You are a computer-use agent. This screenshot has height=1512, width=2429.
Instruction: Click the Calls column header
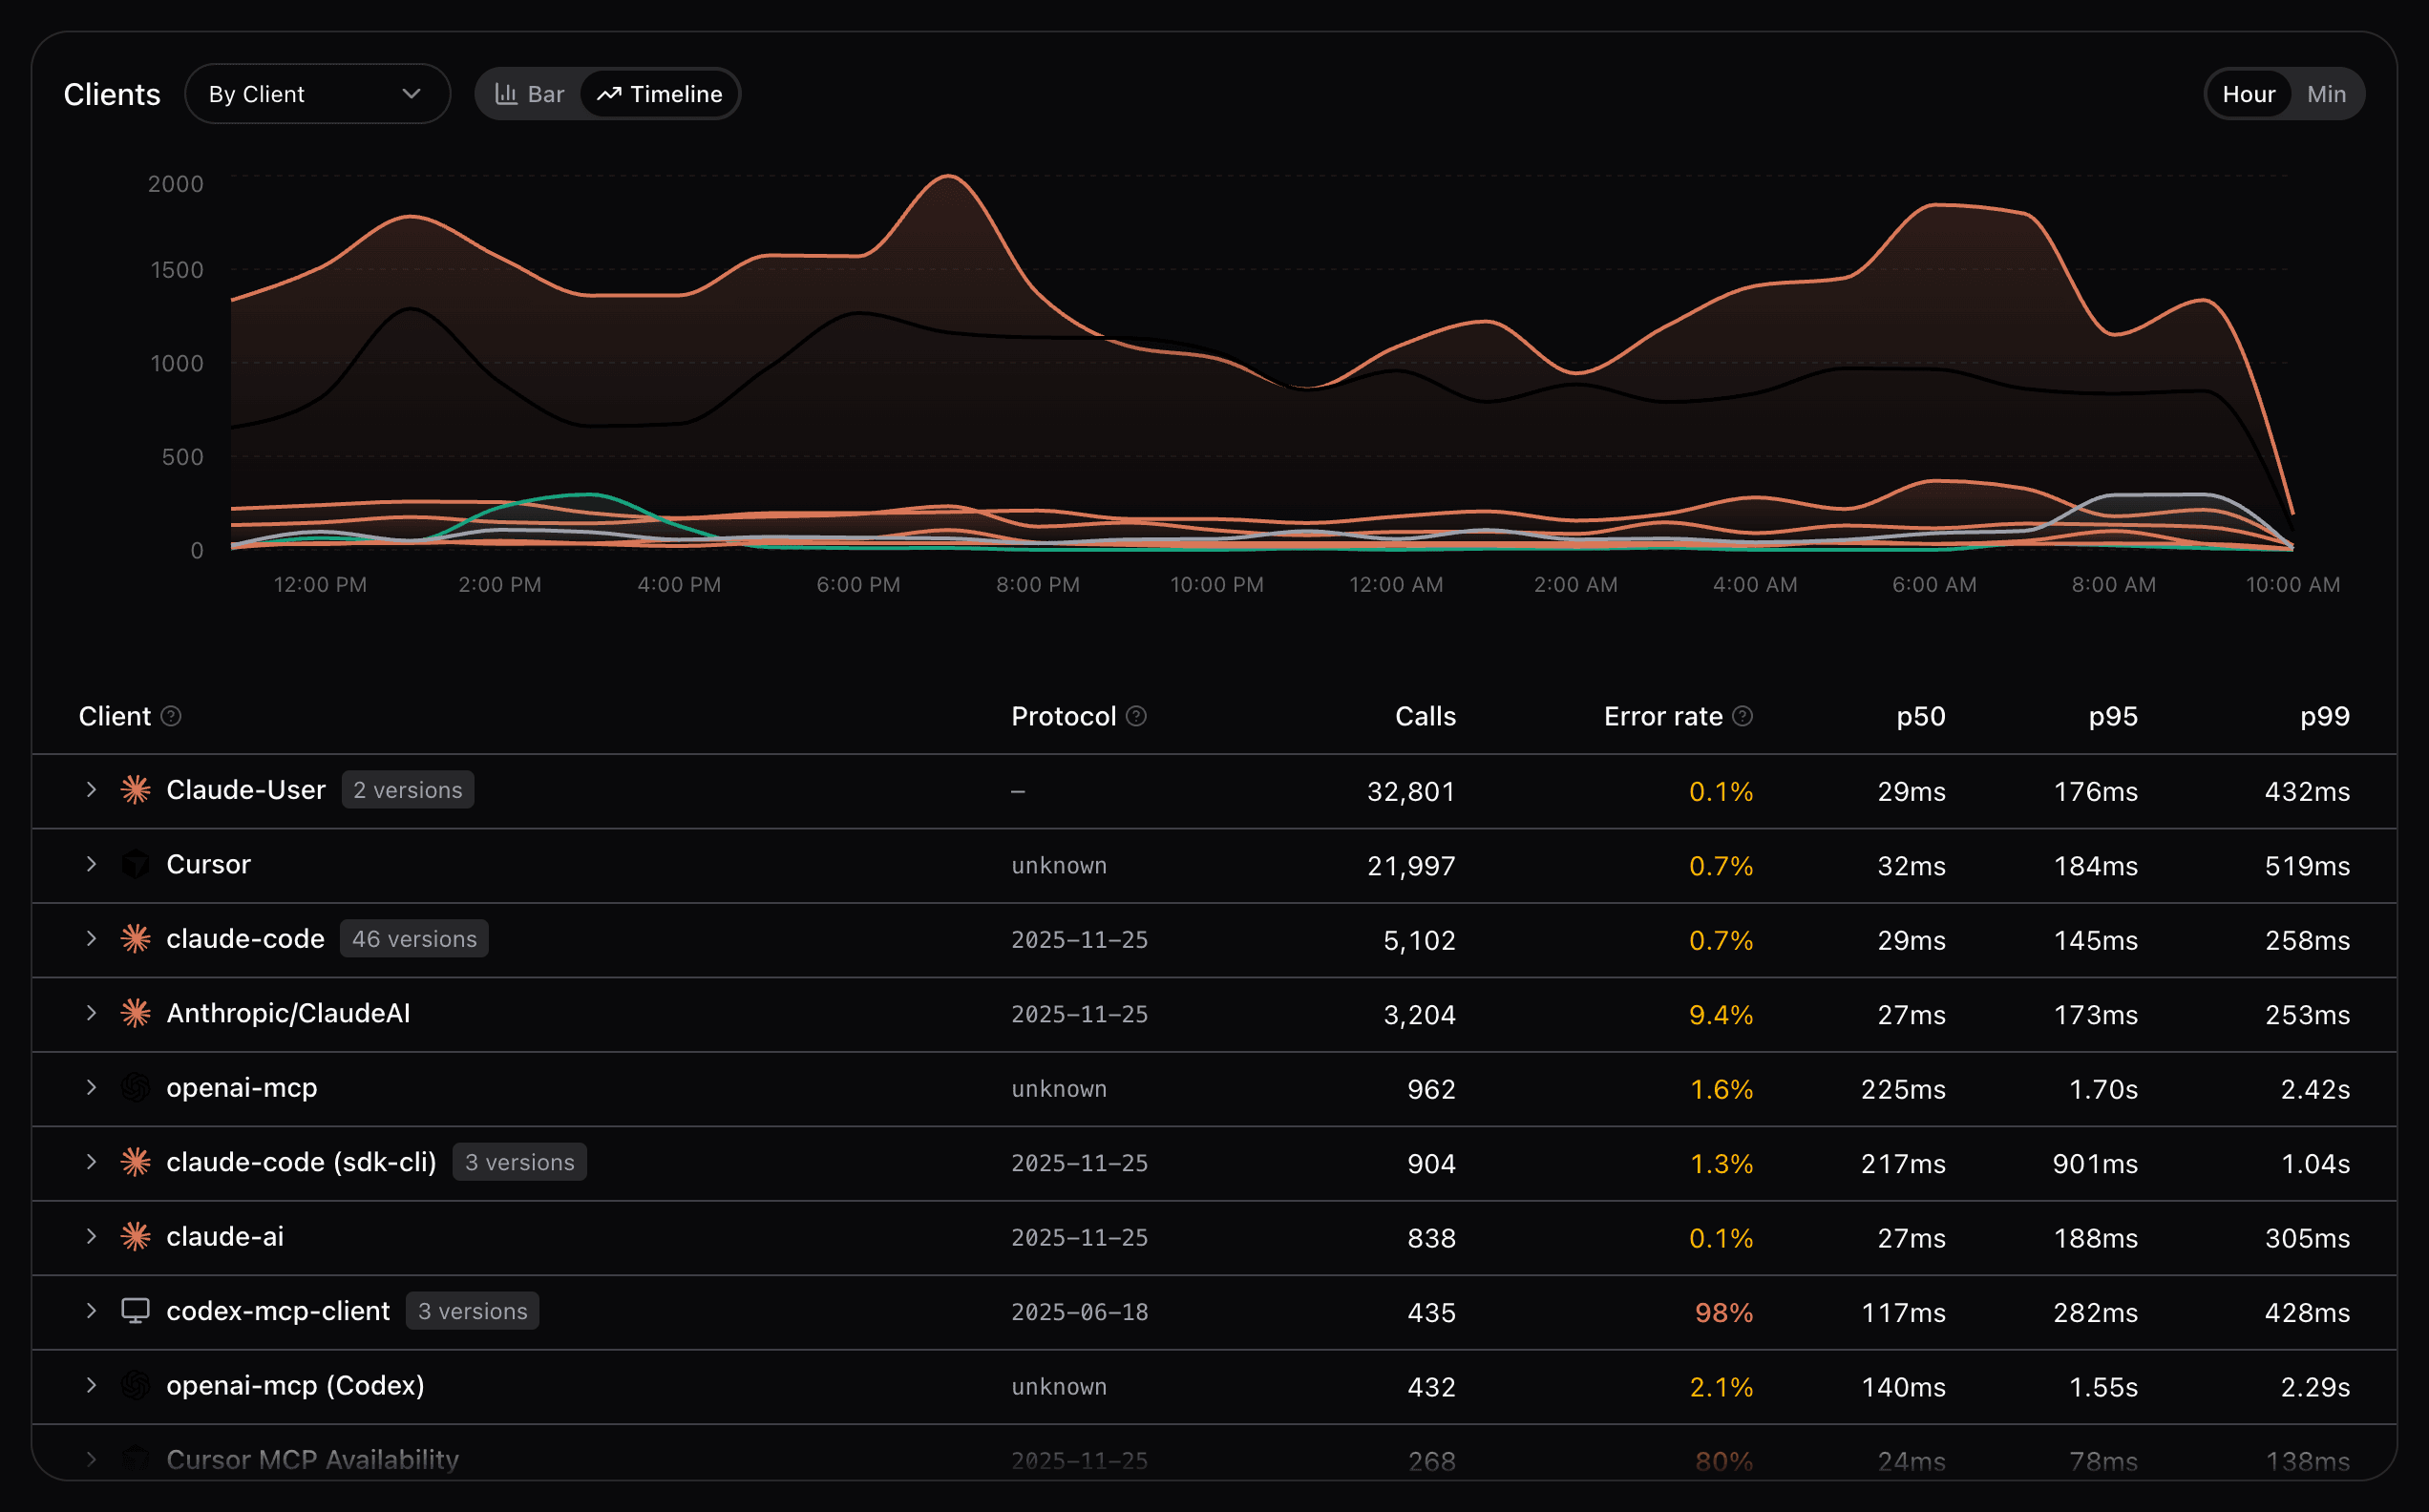1425,716
